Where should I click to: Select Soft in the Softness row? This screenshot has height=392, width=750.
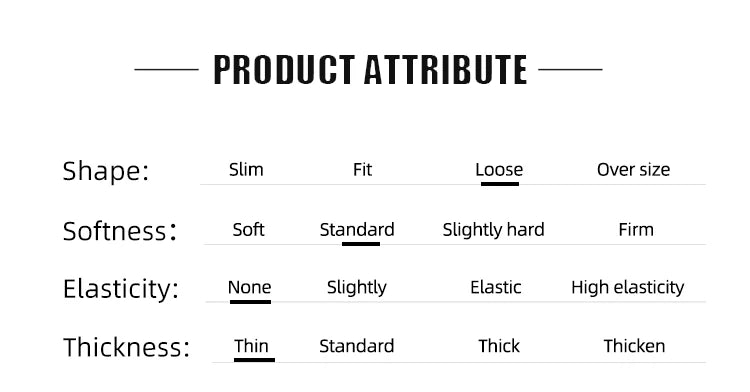coord(248,230)
